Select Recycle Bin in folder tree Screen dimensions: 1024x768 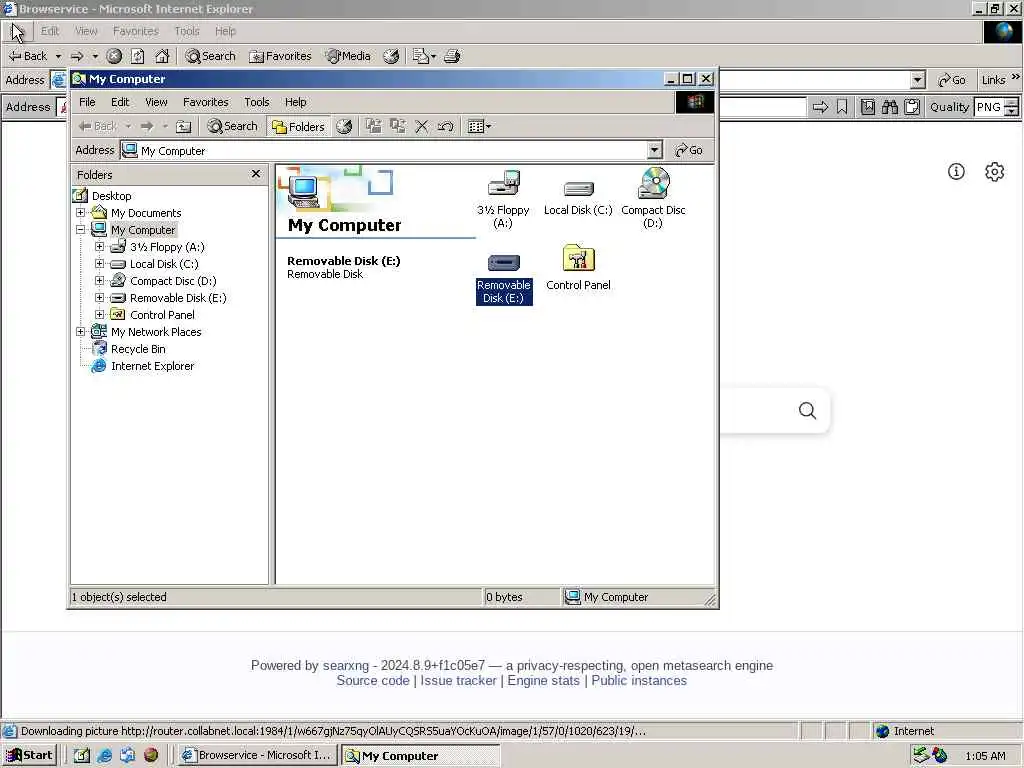click(x=130, y=349)
